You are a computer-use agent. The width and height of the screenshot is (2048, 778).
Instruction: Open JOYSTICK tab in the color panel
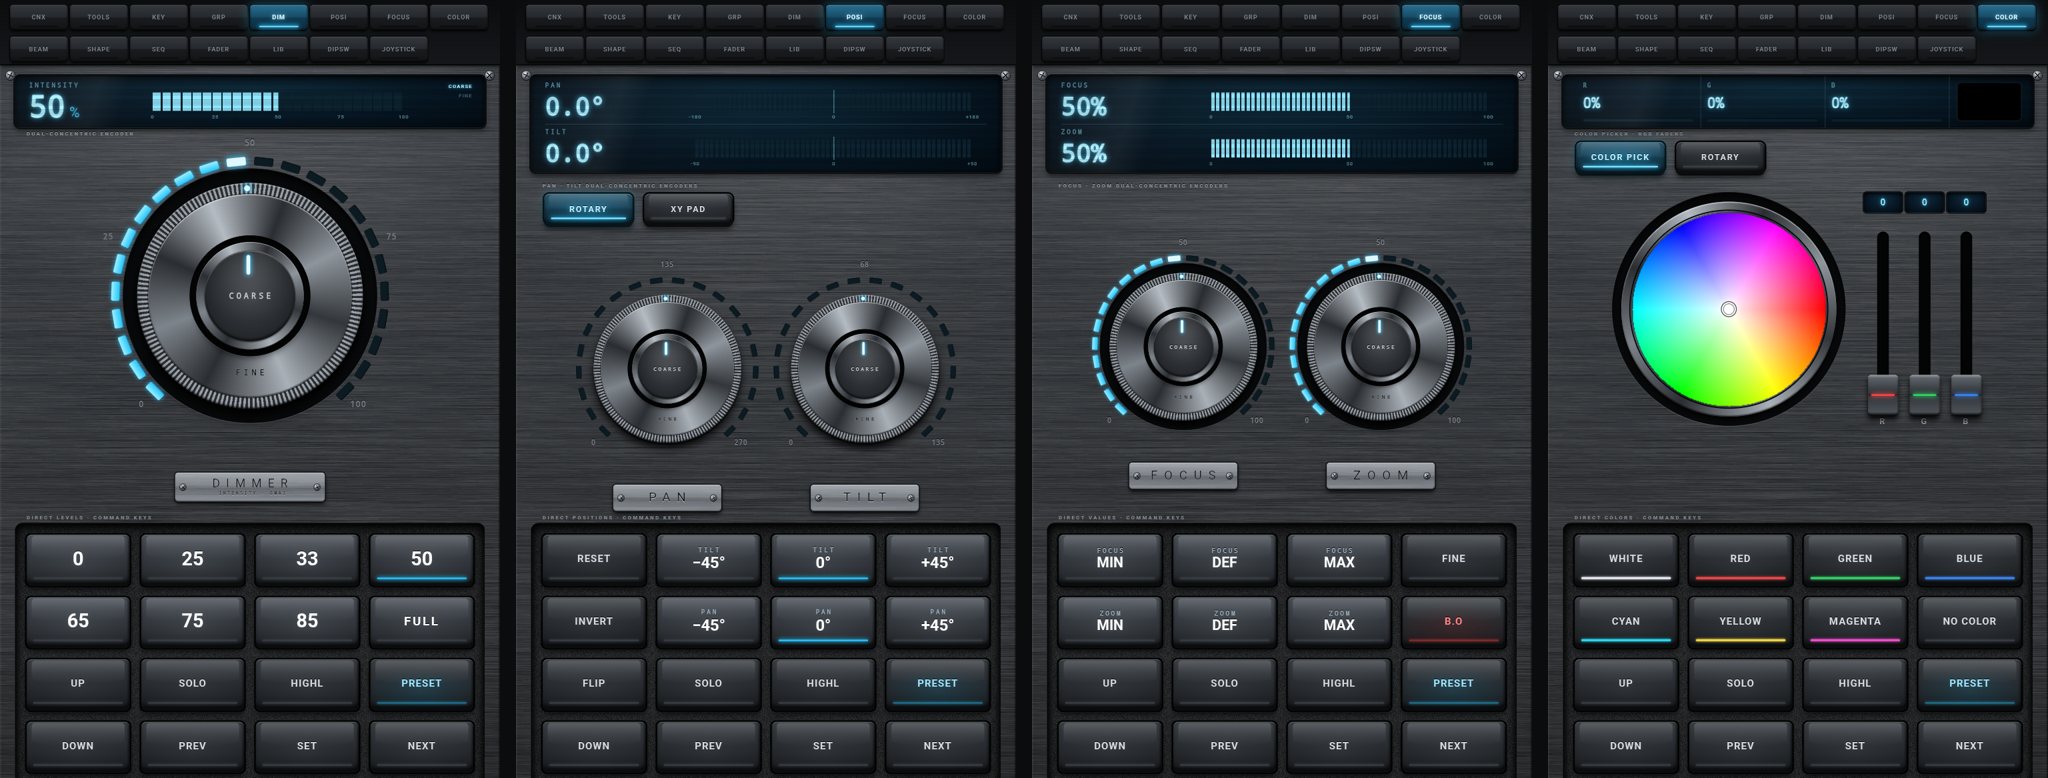(x=1946, y=49)
